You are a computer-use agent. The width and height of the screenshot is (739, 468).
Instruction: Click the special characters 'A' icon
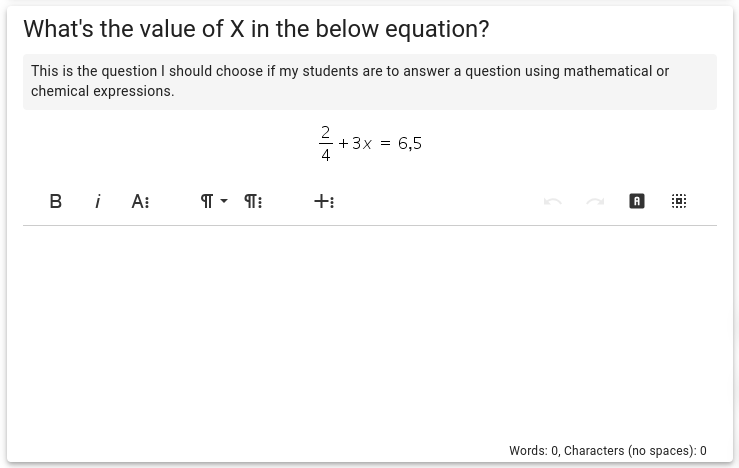pyautogui.click(x=637, y=201)
